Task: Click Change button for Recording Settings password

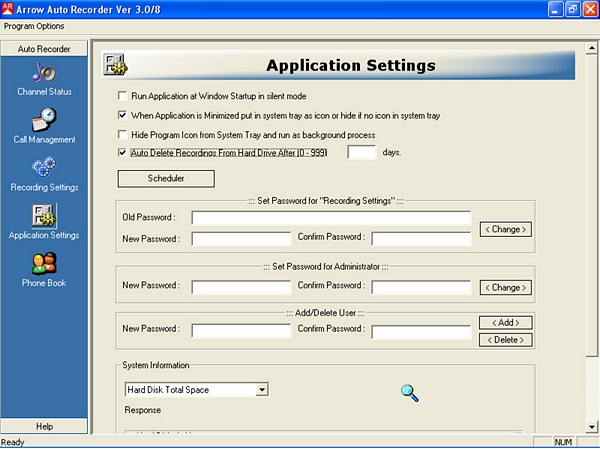Action: 505,229
